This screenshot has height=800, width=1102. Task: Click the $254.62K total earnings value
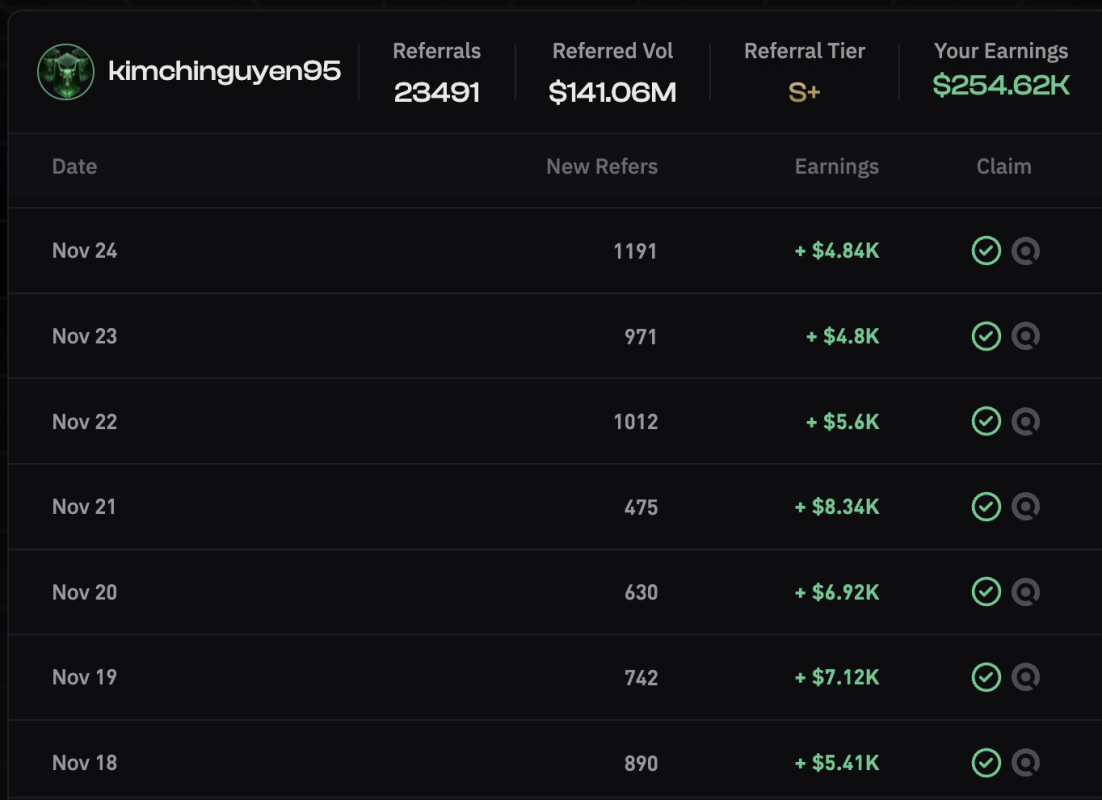coord(1001,86)
